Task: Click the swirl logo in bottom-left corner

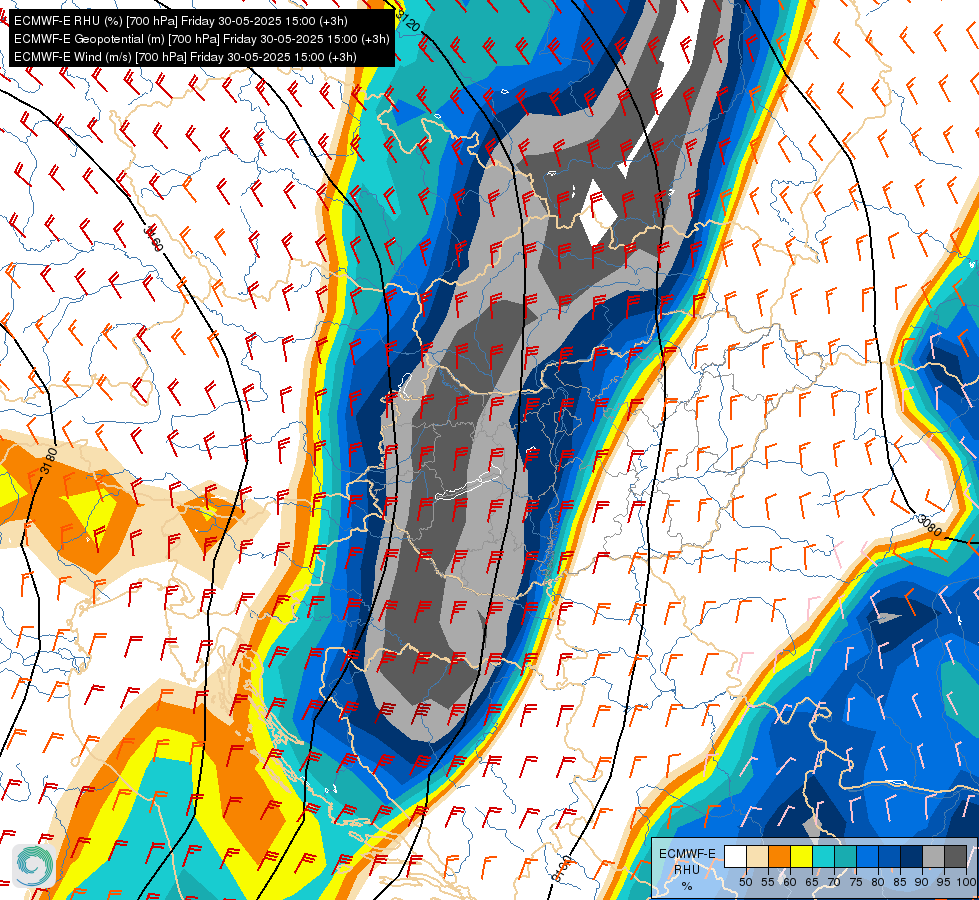Action: (x=33, y=866)
